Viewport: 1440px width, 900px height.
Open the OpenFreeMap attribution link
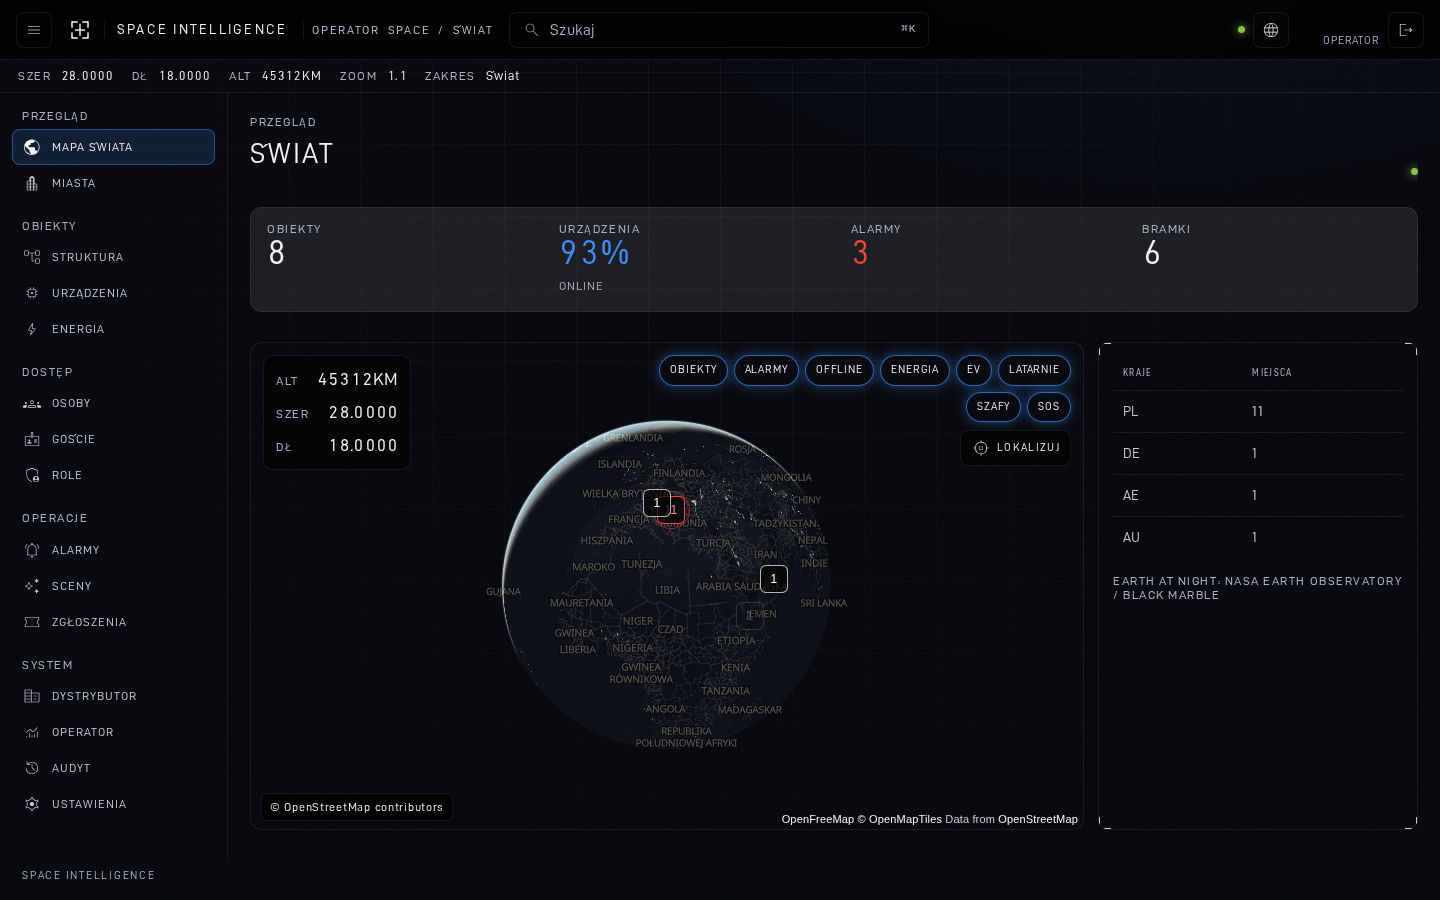coord(817,819)
